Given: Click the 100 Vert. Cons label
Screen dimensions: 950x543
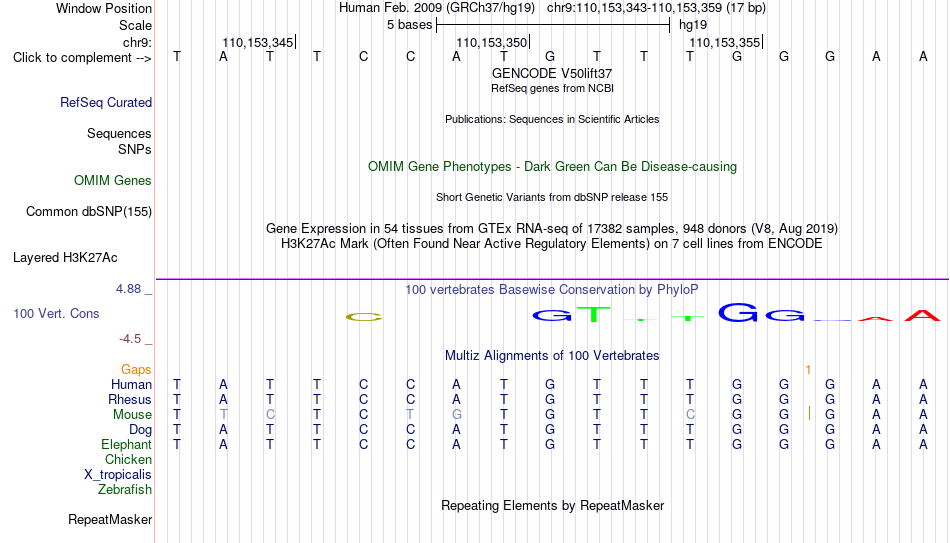Looking at the screenshot, I should point(56,313).
